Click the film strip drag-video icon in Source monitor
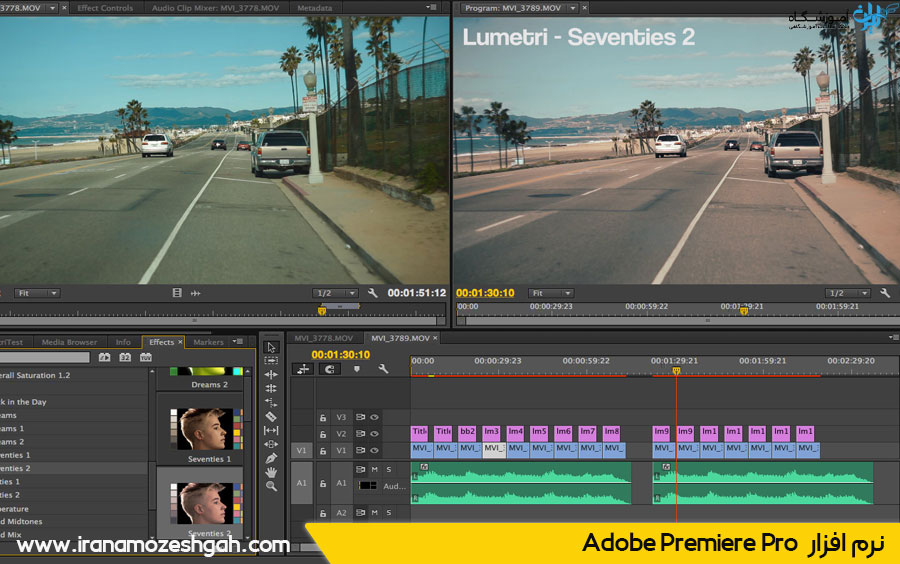The height and width of the screenshot is (564, 900). pos(177,293)
